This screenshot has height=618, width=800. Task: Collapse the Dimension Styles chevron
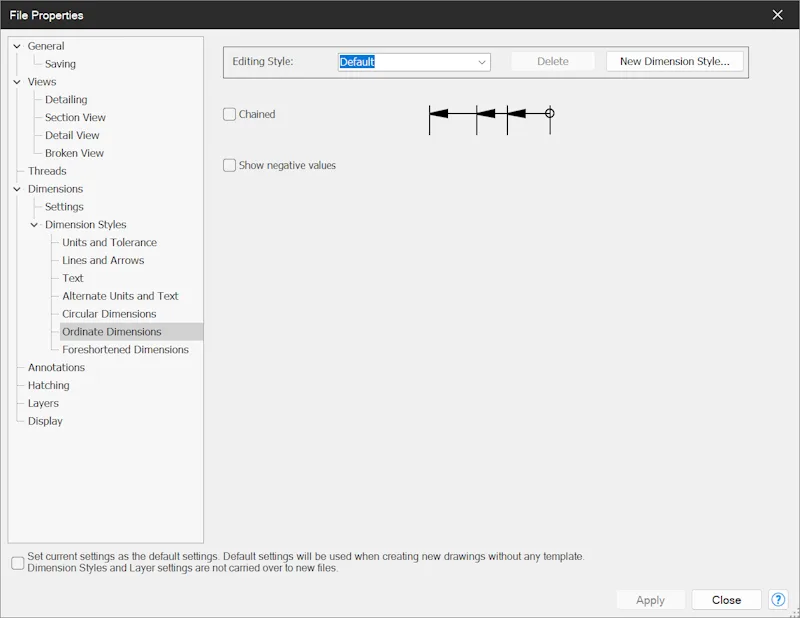34,225
